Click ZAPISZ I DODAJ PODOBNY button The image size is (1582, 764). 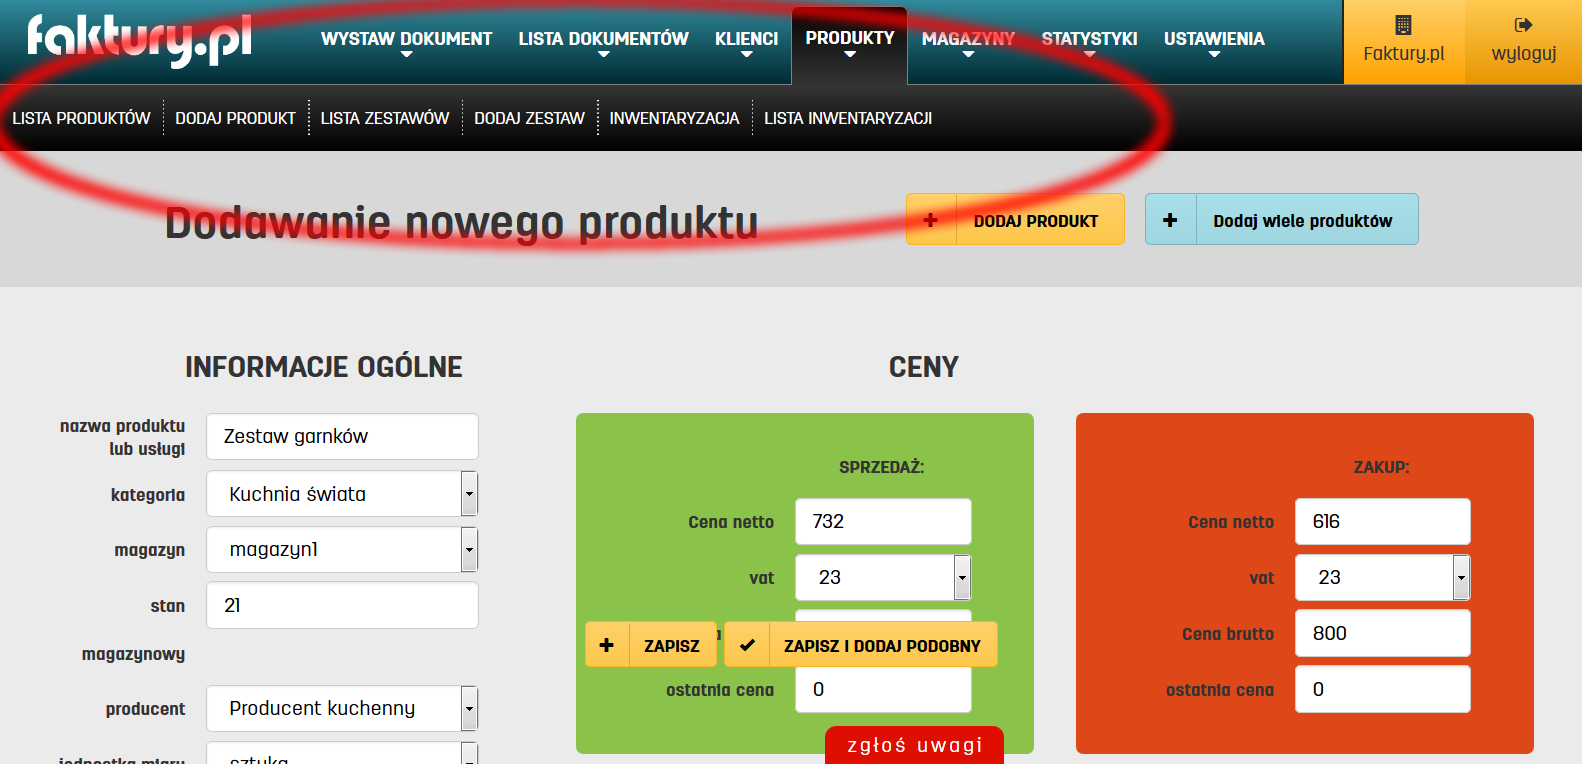click(861, 645)
